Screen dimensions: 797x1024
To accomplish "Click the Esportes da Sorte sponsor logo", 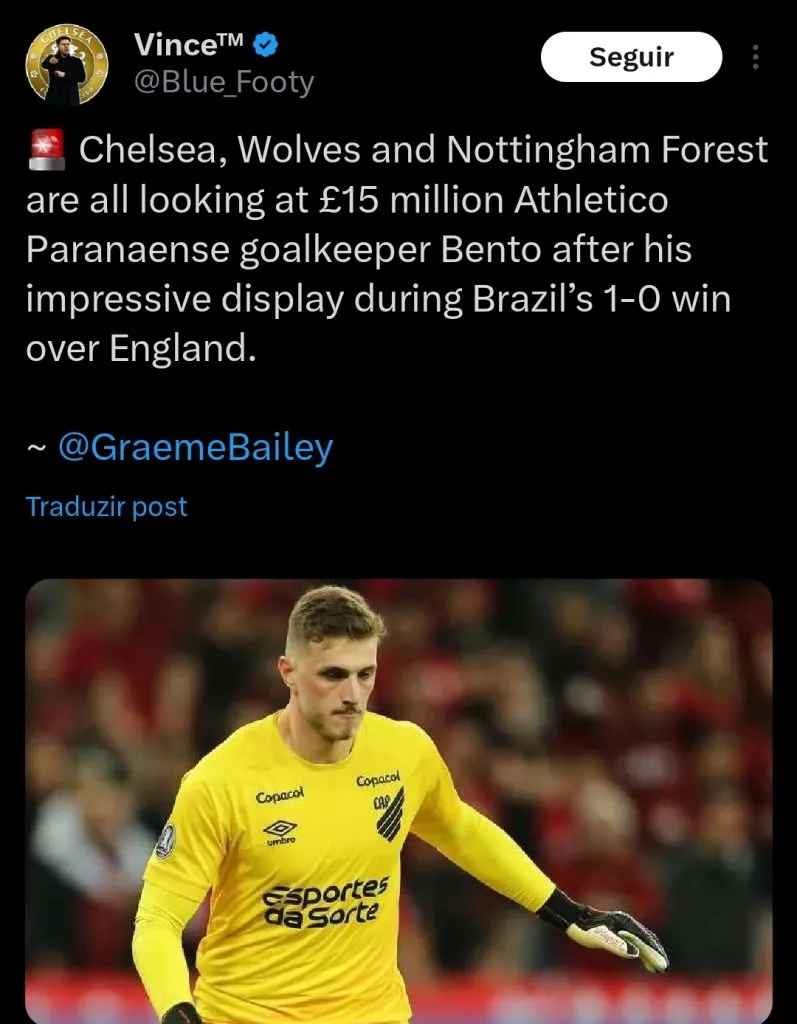I will (x=325, y=900).
